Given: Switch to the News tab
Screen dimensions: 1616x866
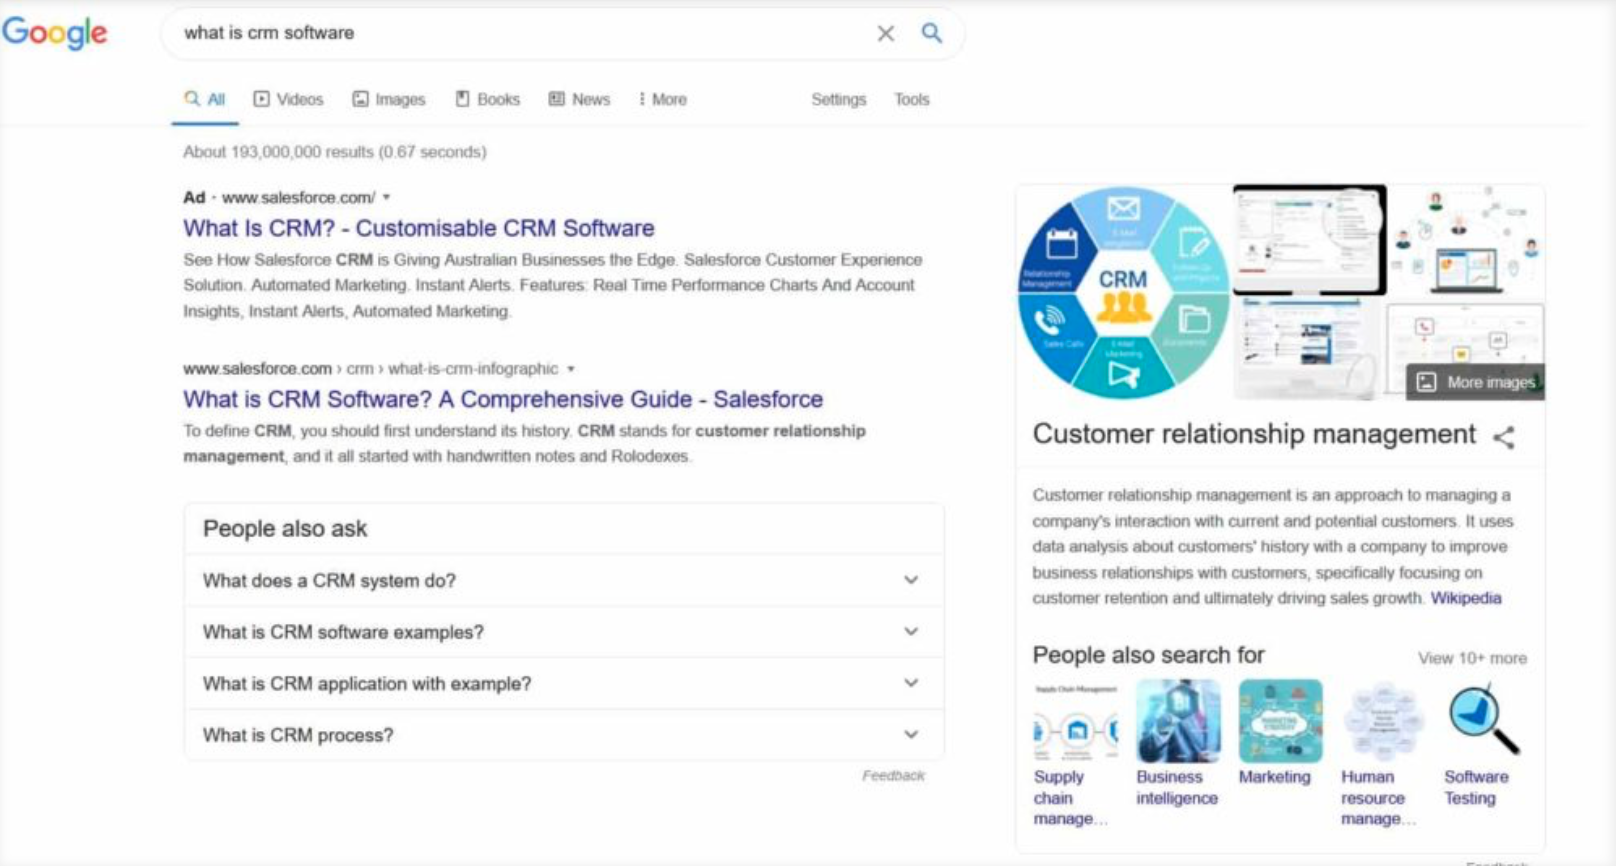Looking at the screenshot, I should (579, 99).
